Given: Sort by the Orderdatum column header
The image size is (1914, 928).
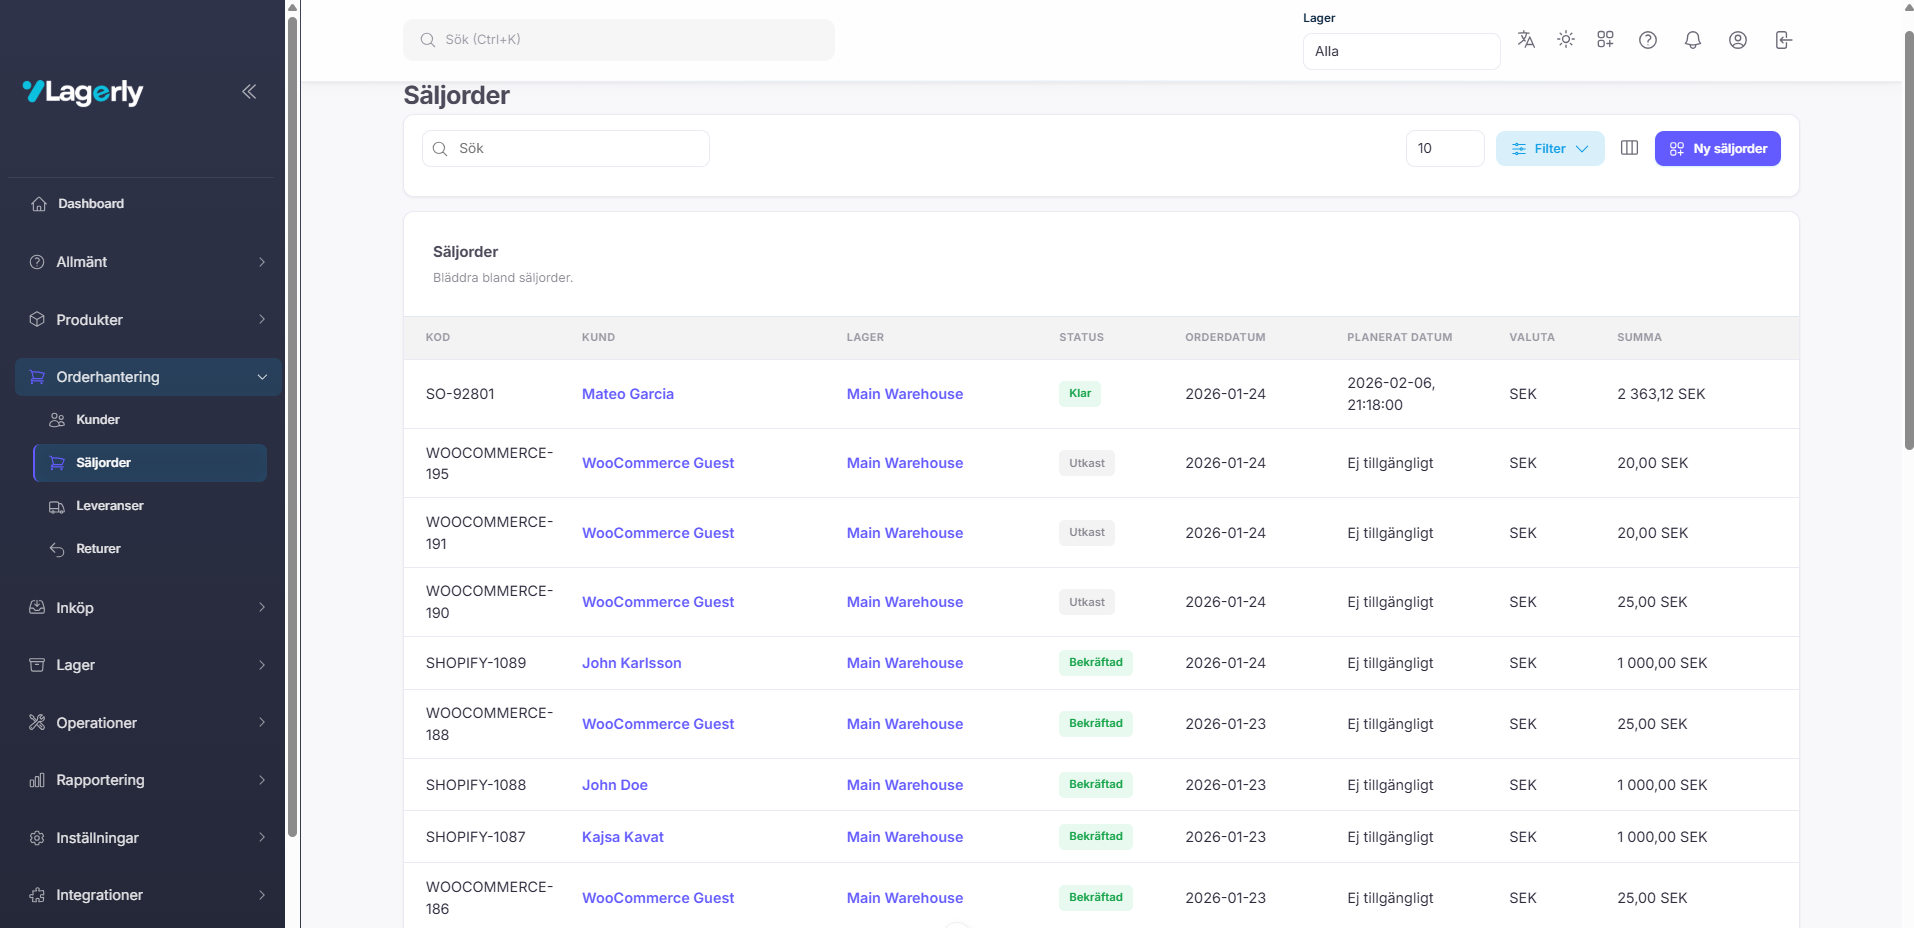Looking at the screenshot, I should tap(1224, 338).
